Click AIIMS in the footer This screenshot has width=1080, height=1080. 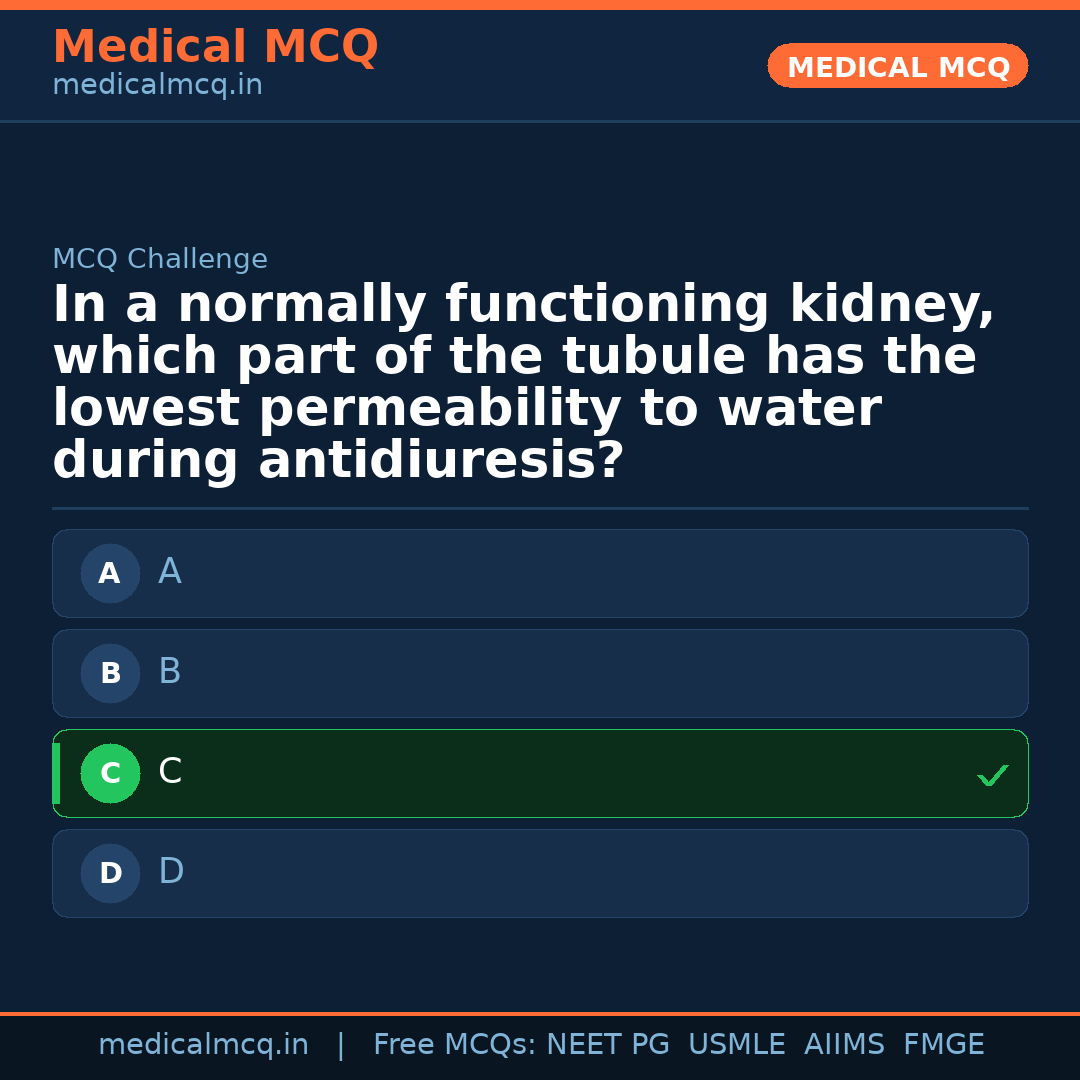pos(844,1045)
